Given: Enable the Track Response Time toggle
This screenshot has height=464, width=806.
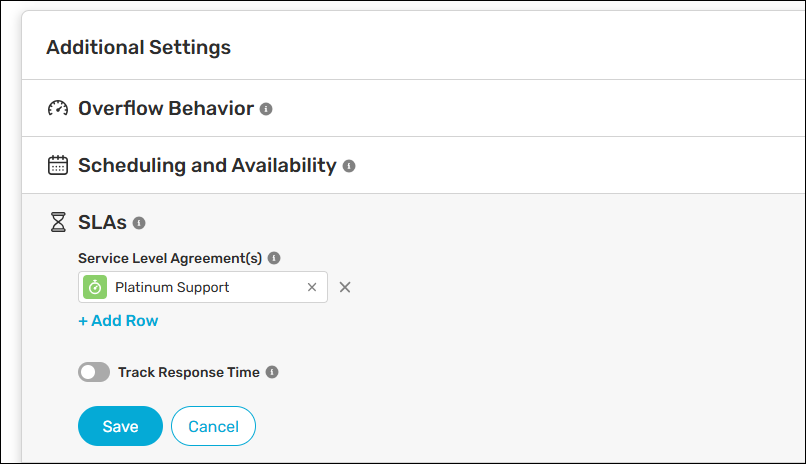Looking at the screenshot, I should tap(94, 372).
